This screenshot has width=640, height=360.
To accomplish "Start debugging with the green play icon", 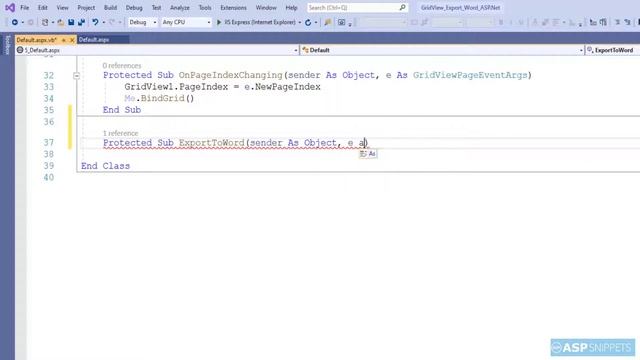I will pos(219,22).
